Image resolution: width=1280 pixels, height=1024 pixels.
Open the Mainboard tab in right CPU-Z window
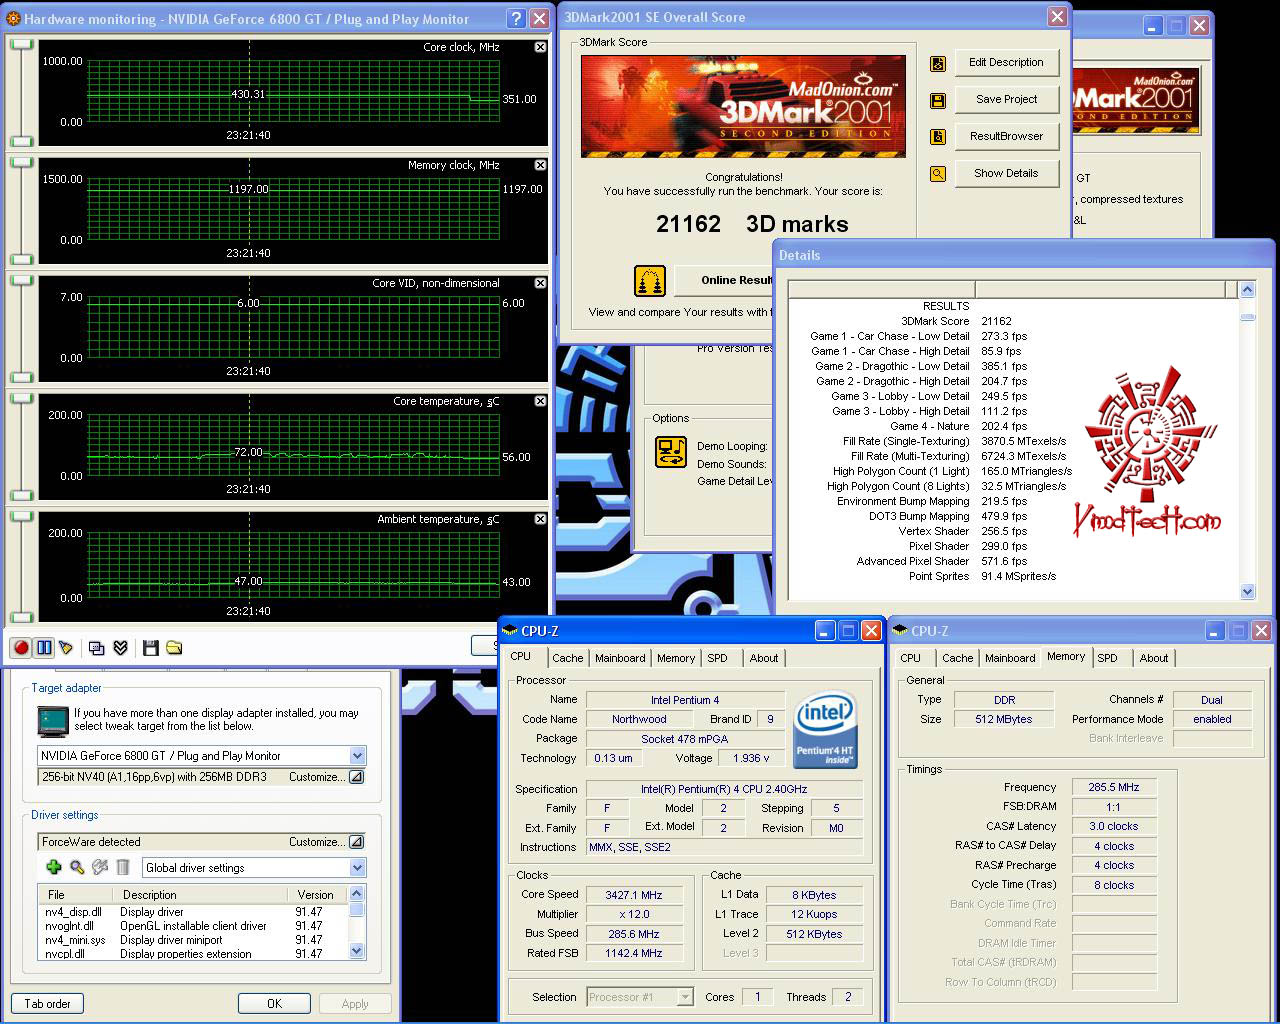(1010, 658)
